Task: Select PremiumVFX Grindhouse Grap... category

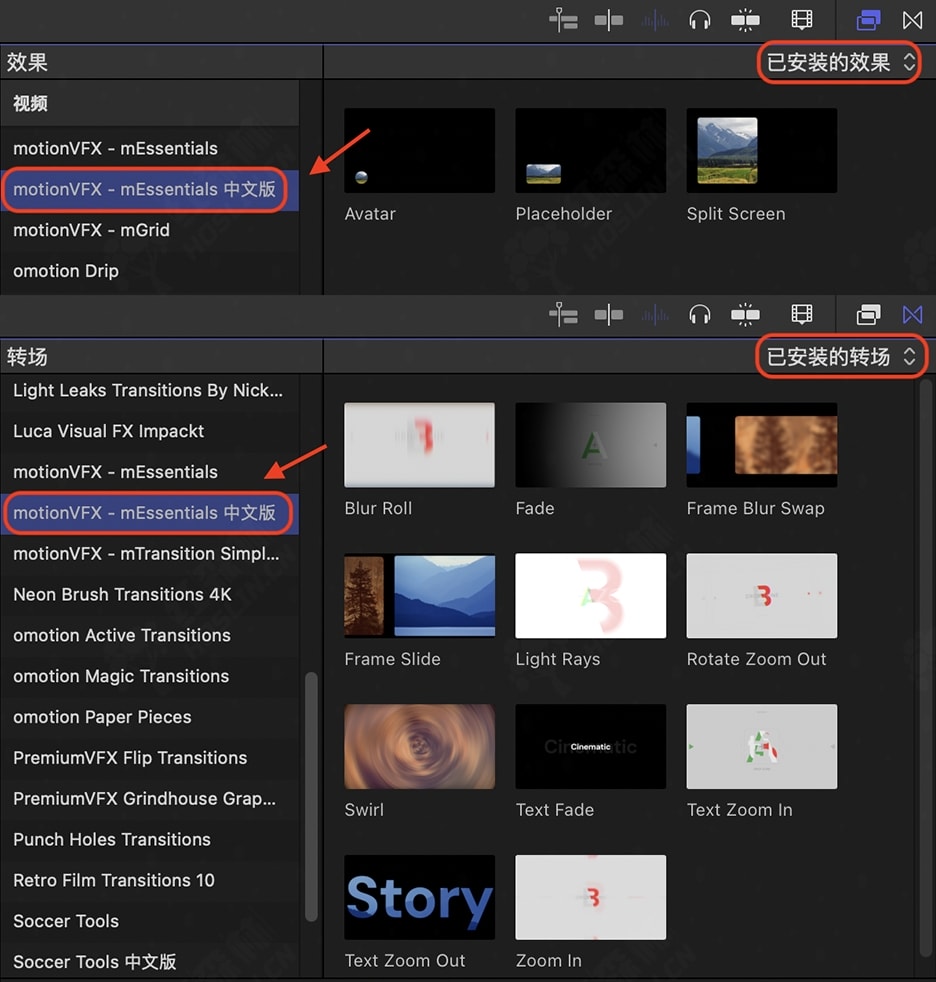Action: pyautogui.click(x=150, y=799)
